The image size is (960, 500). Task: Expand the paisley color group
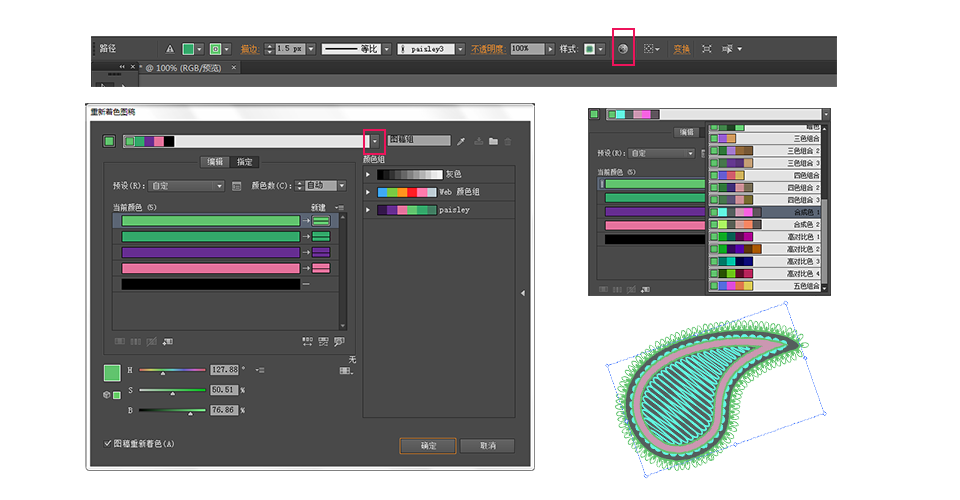(368, 210)
